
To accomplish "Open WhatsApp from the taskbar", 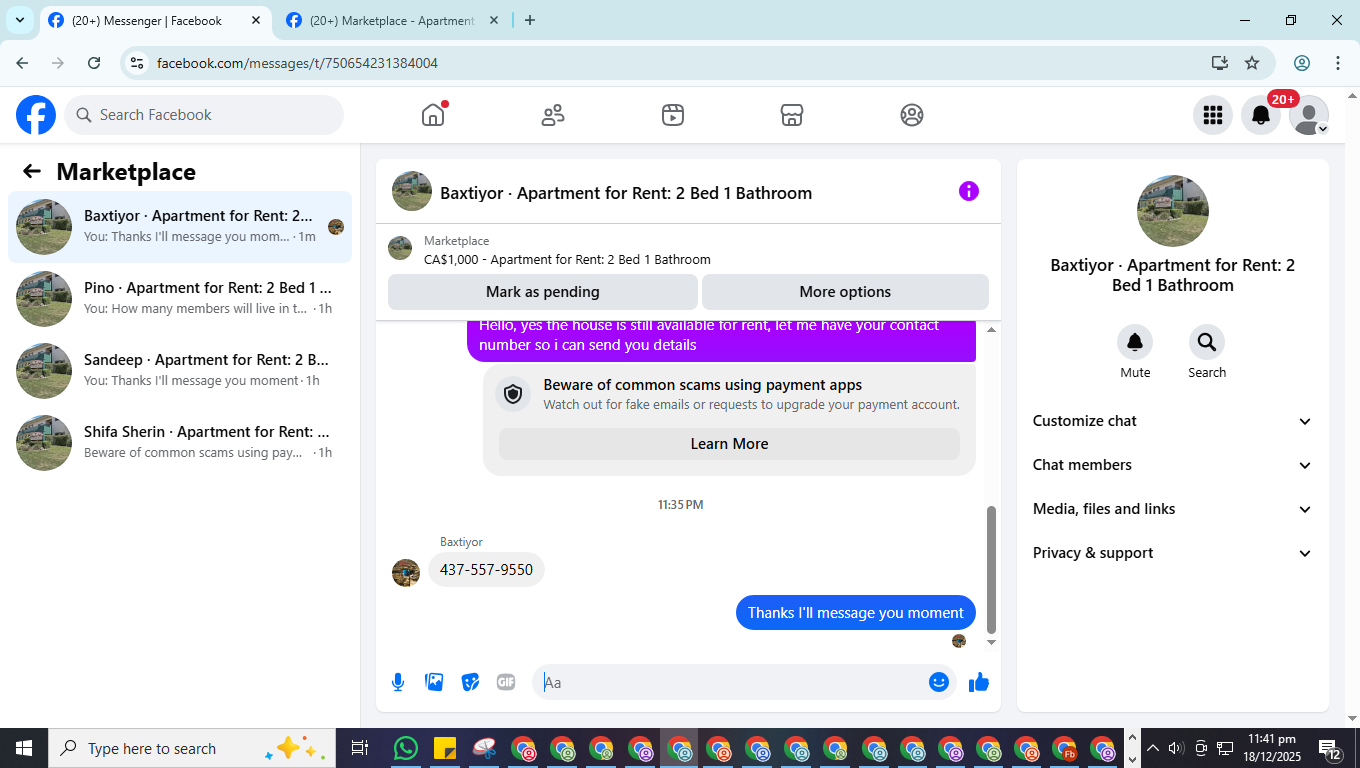I will pyautogui.click(x=406, y=748).
